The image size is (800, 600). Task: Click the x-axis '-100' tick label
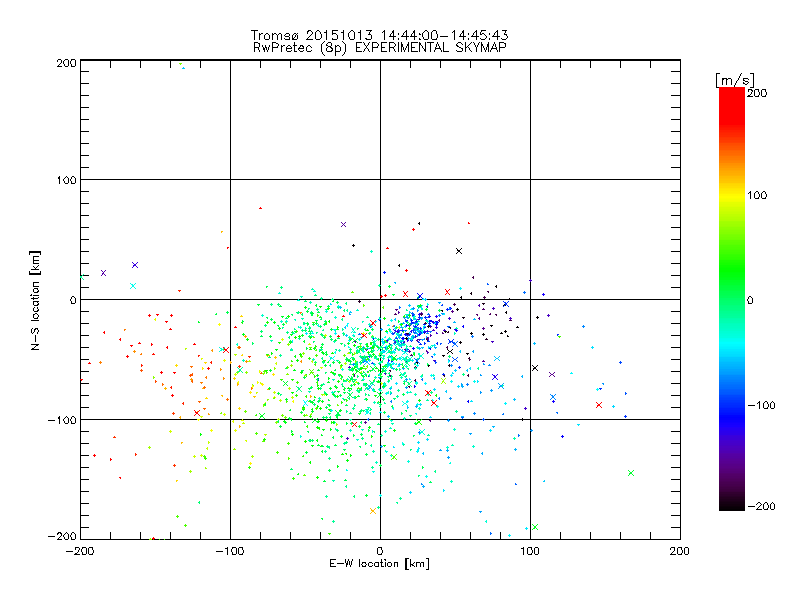pos(230,551)
